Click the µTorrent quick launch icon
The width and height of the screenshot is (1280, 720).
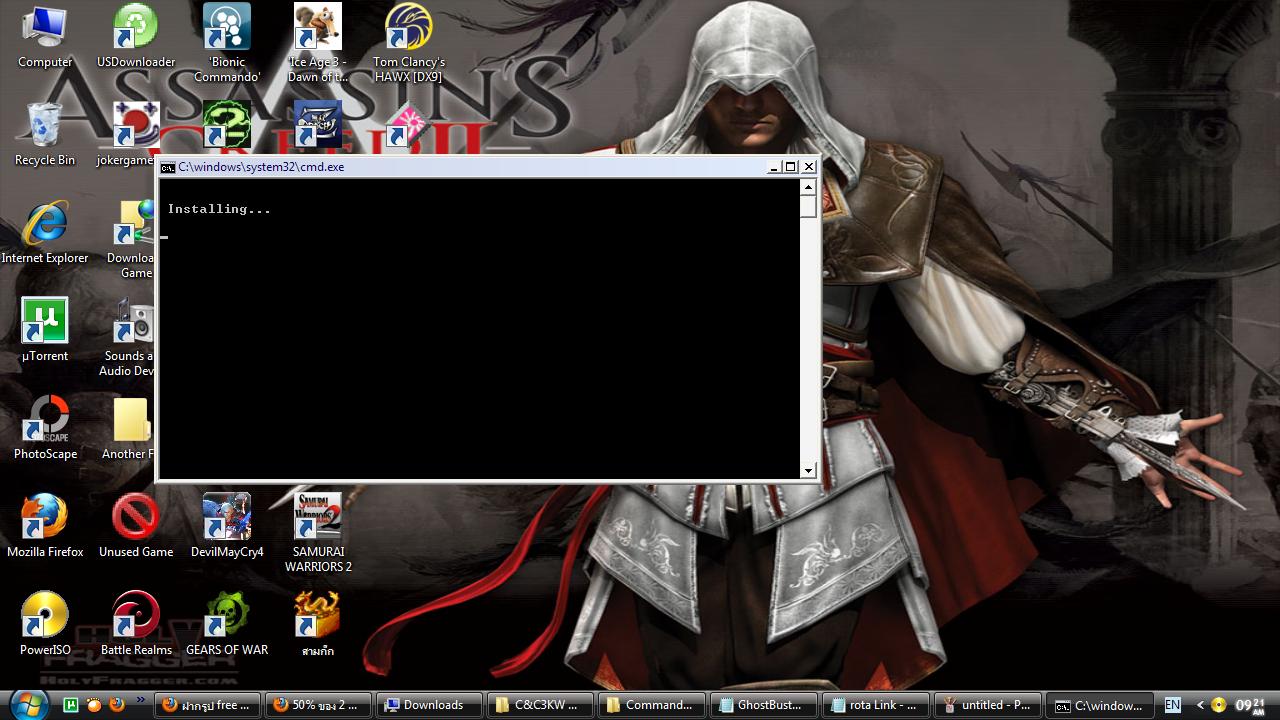pyautogui.click(x=71, y=705)
